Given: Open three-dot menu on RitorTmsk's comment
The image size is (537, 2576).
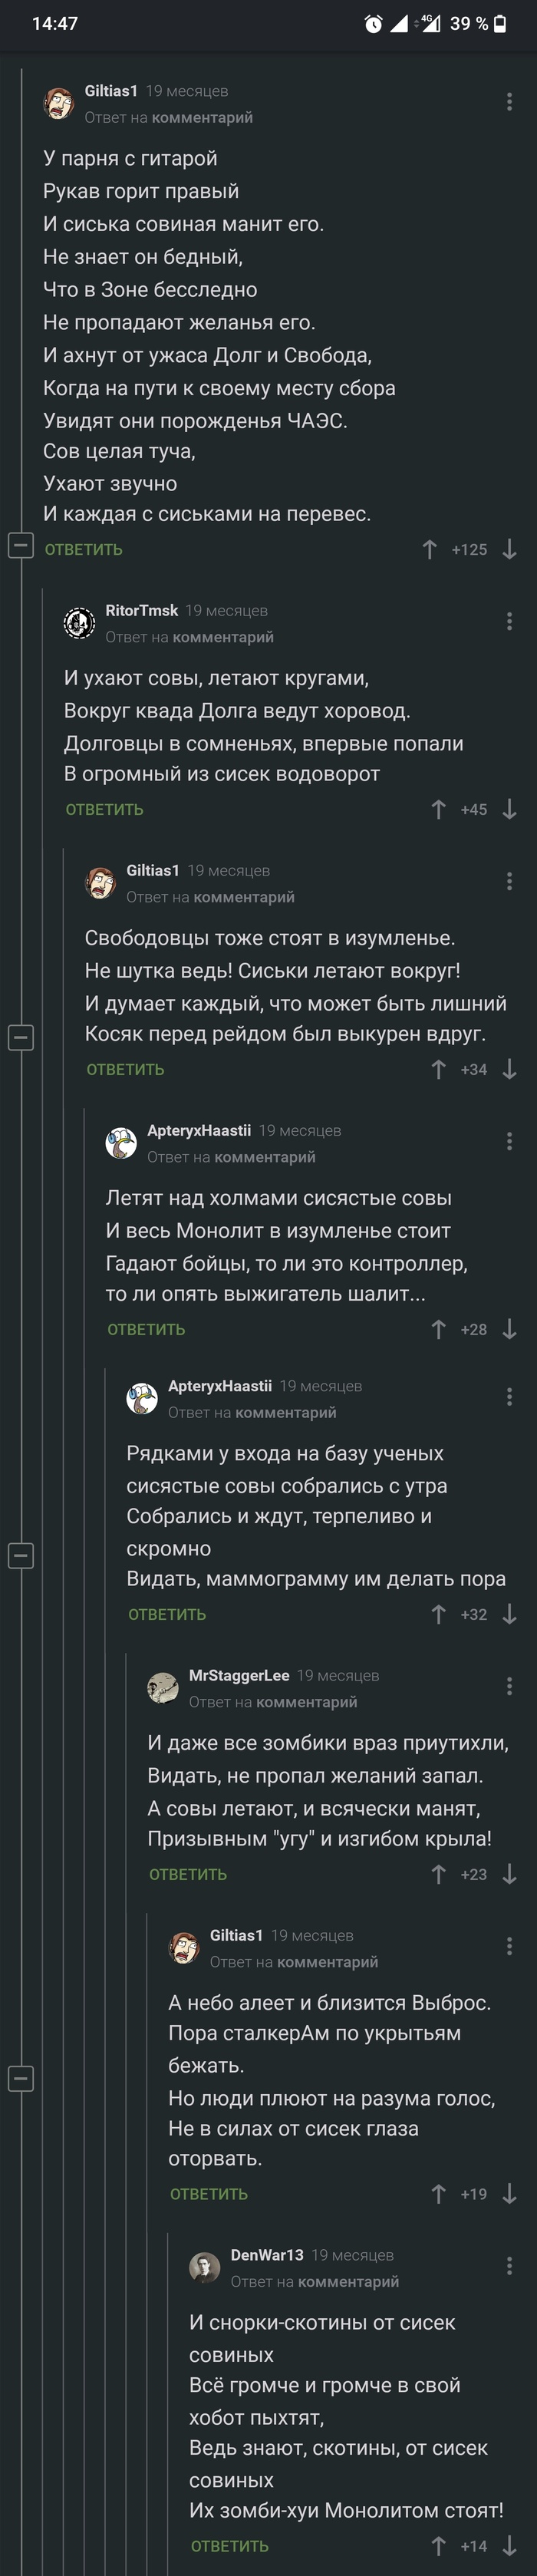Looking at the screenshot, I should [509, 622].
